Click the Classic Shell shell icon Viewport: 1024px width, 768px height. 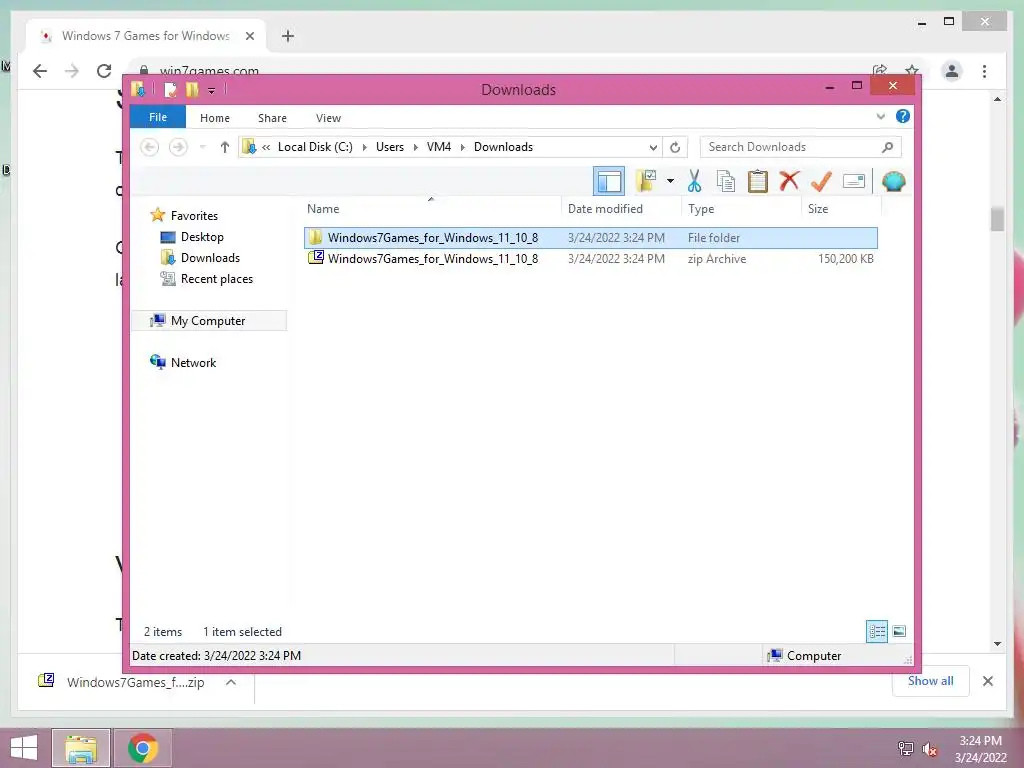pos(893,182)
